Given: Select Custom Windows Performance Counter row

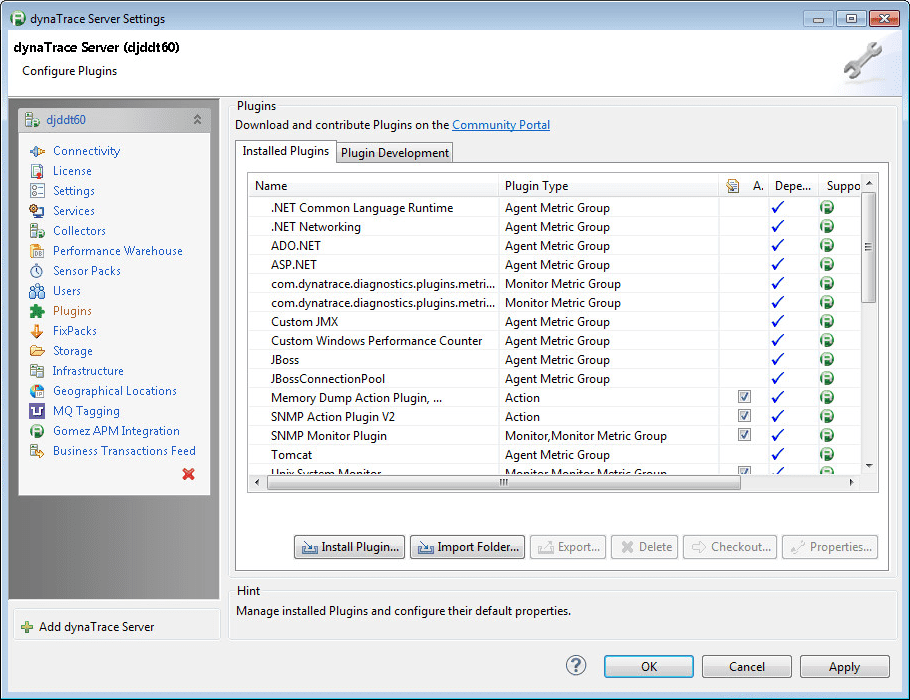Looking at the screenshot, I should pos(554,341).
